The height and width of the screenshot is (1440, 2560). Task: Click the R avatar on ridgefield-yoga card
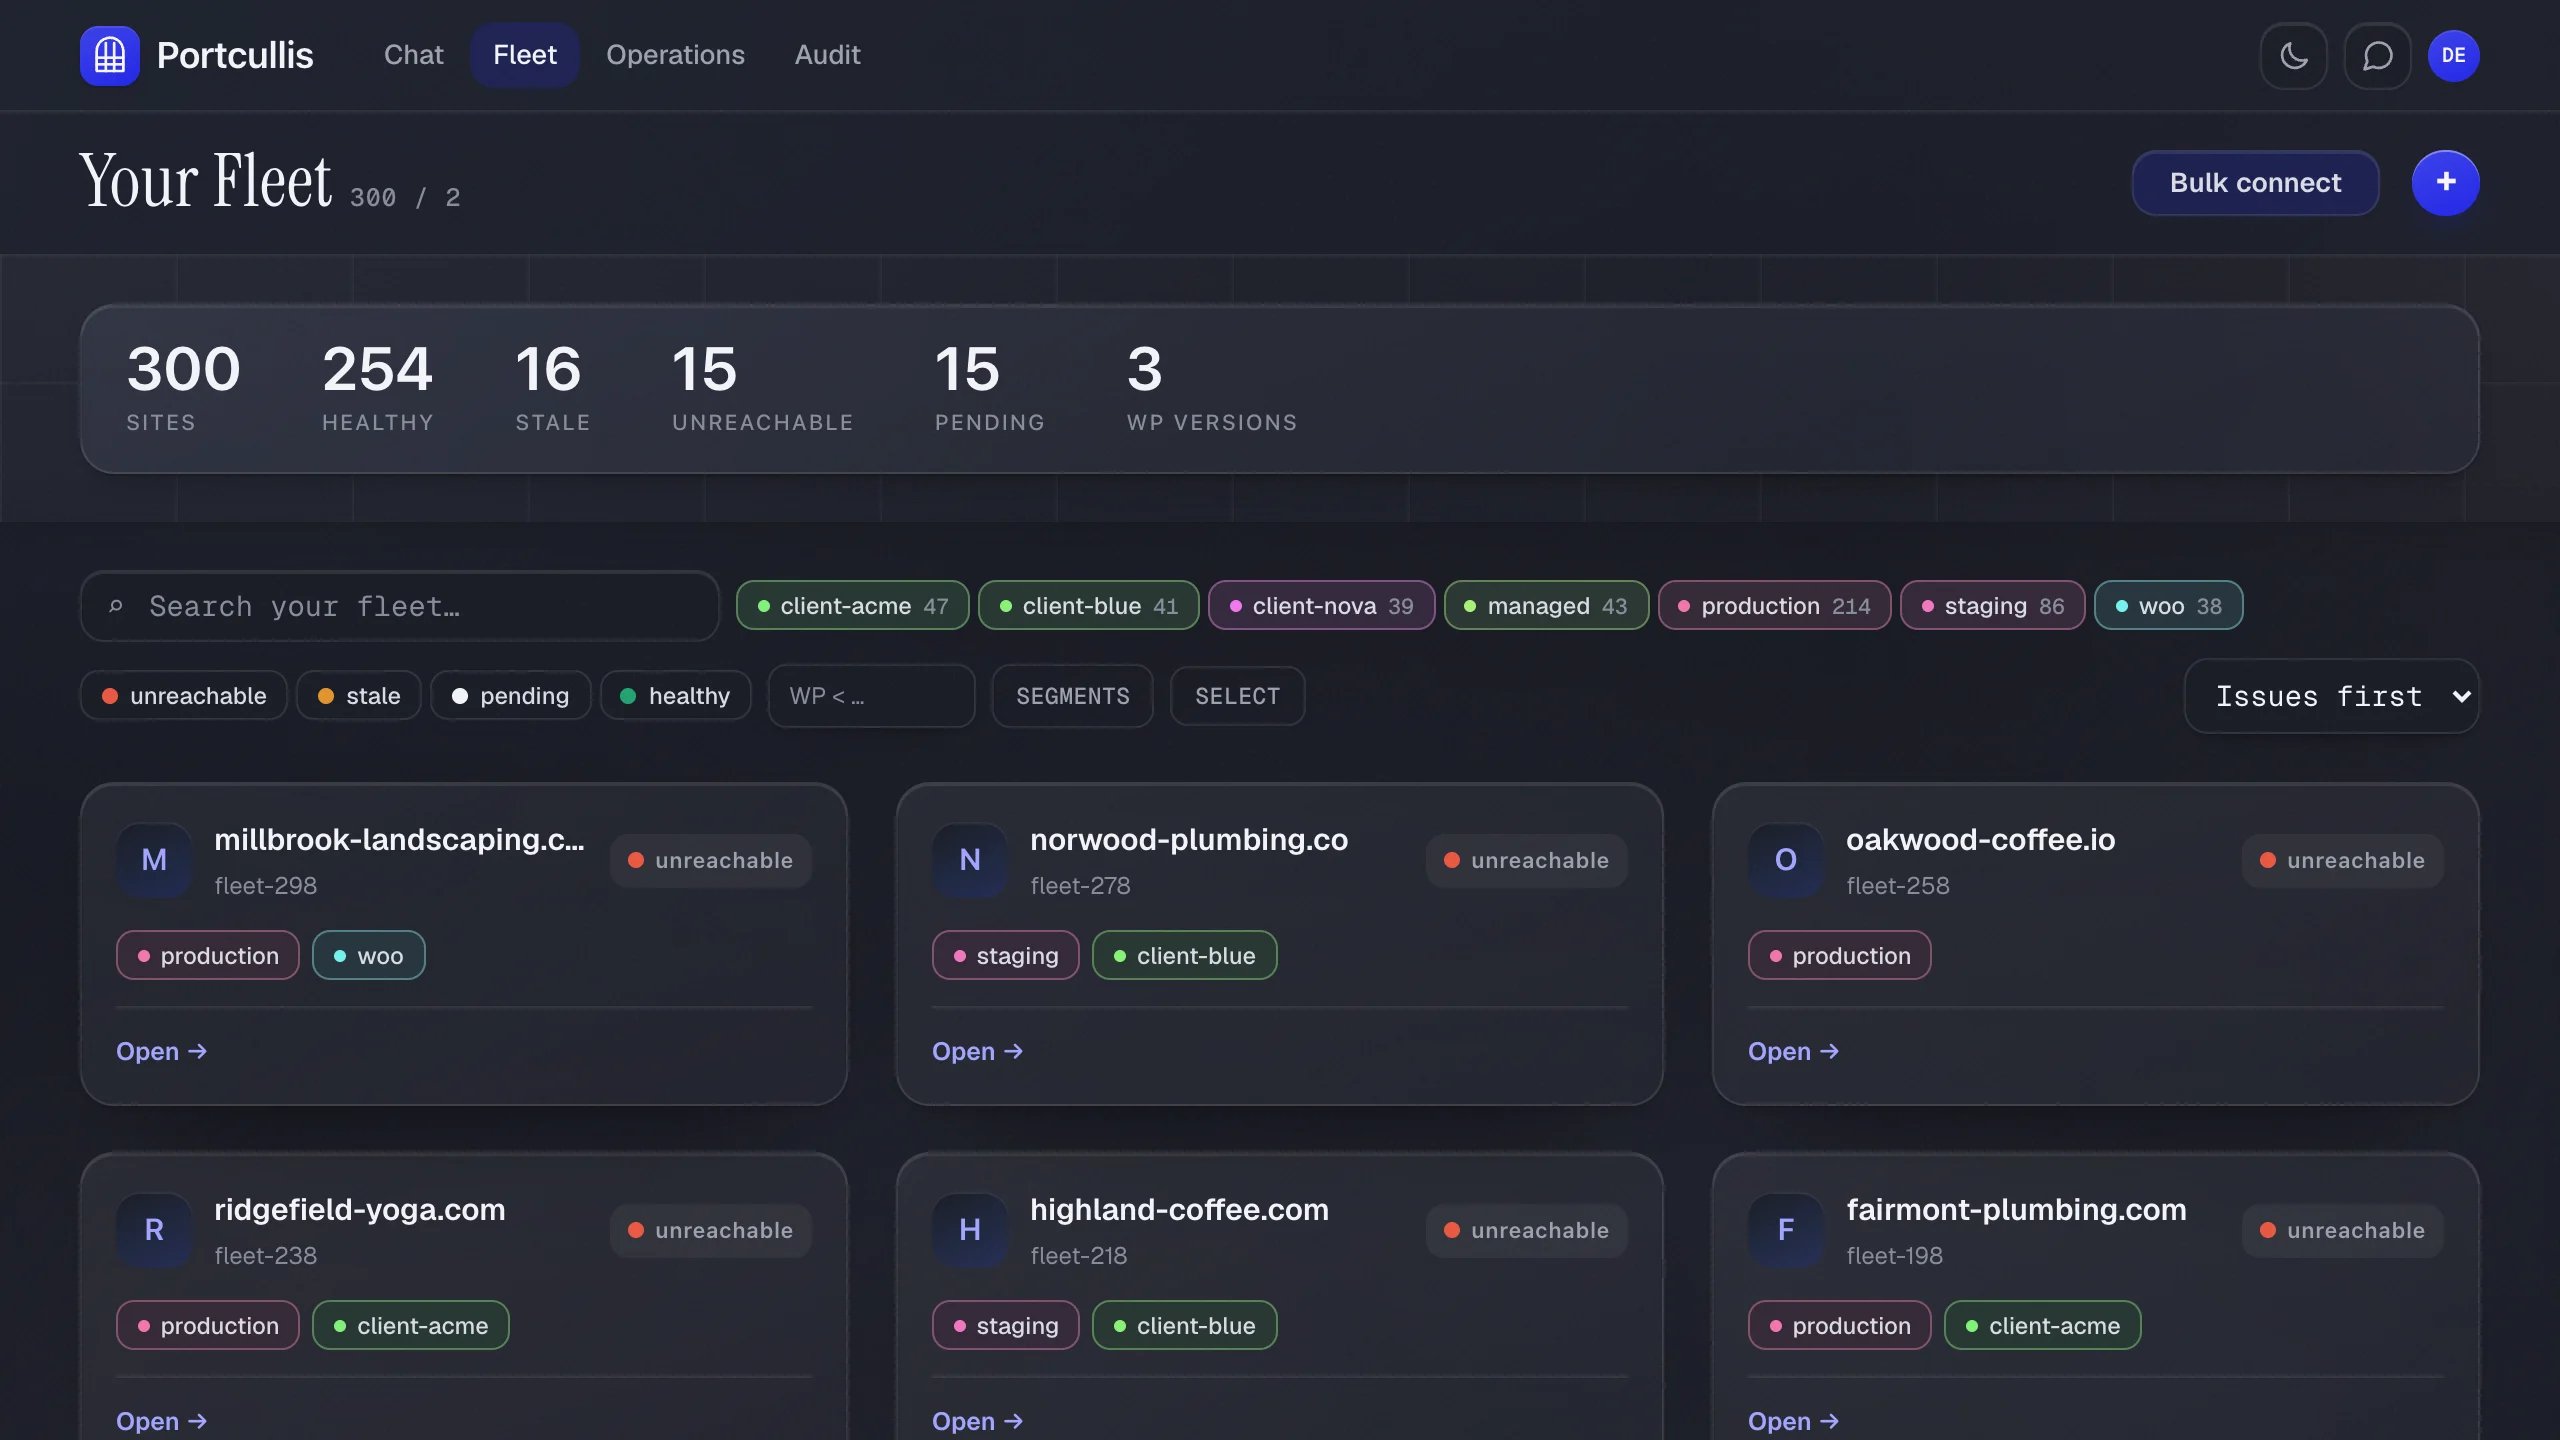154,1230
